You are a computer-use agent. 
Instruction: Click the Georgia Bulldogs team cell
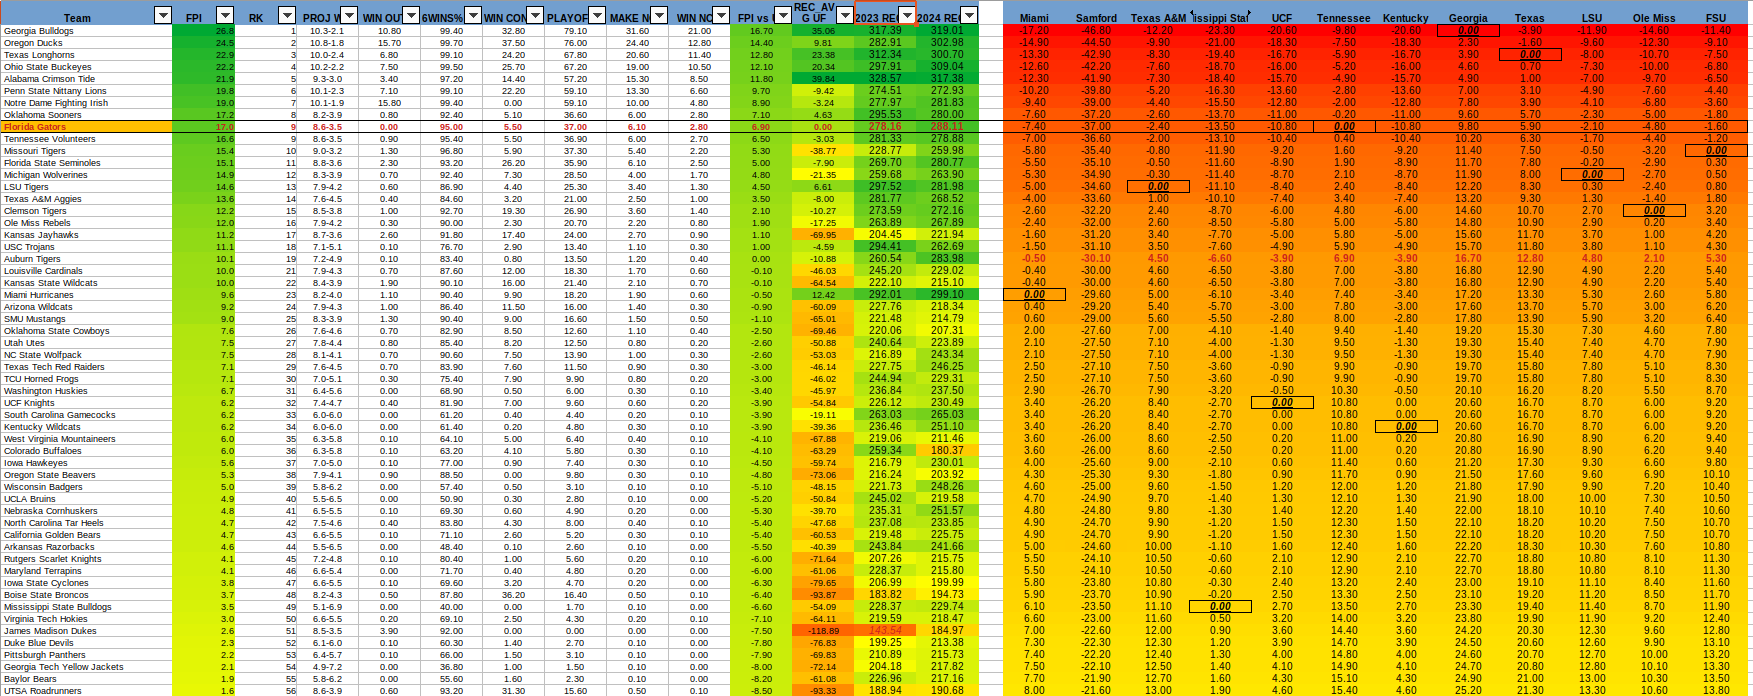[x=86, y=31]
